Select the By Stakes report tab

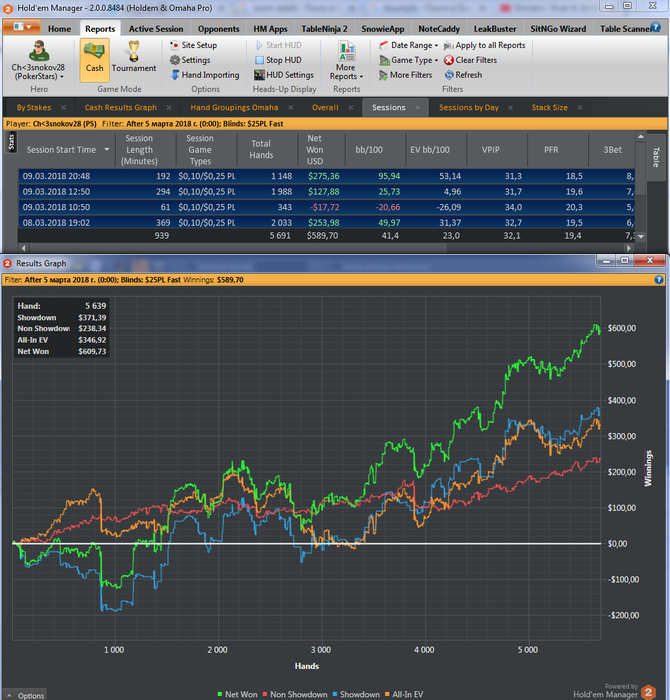pos(34,108)
